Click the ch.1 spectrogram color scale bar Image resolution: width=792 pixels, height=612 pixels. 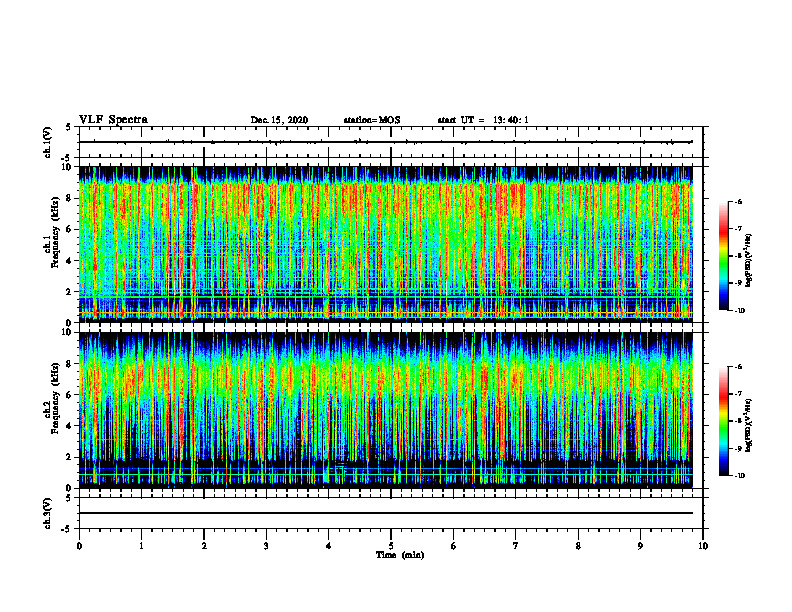click(723, 256)
